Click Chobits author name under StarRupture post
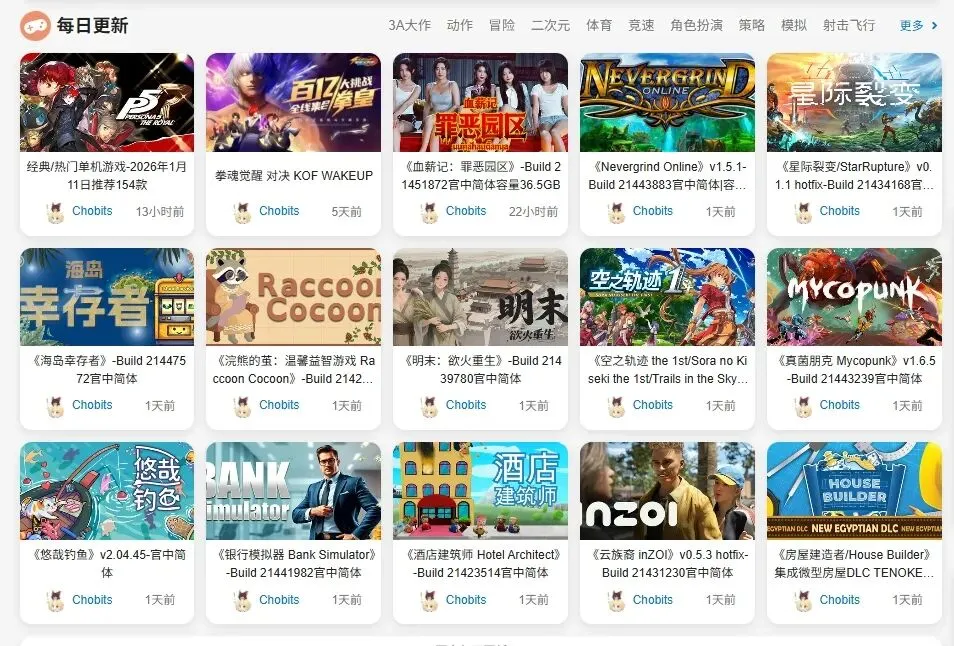The image size is (954, 646). coord(840,211)
